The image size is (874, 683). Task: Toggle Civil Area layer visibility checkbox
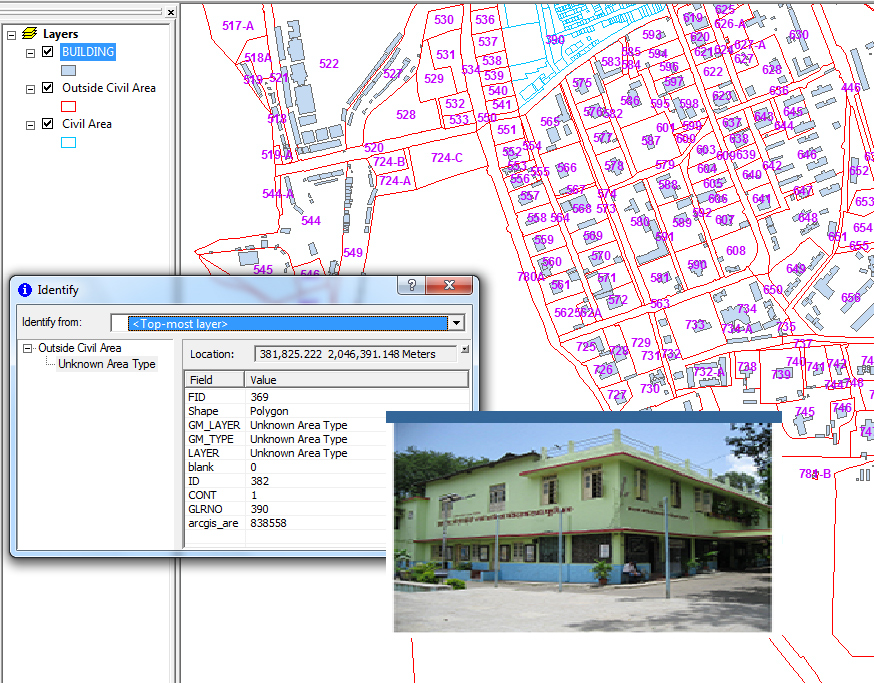coord(48,123)
